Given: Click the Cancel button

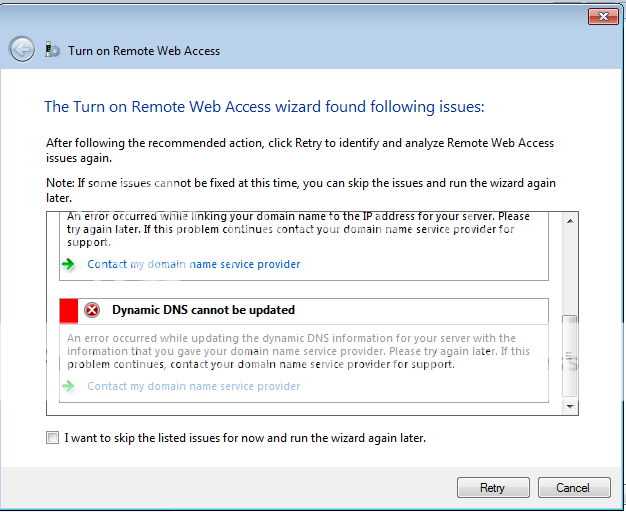Looking at the screenshot, I should 574,488.
